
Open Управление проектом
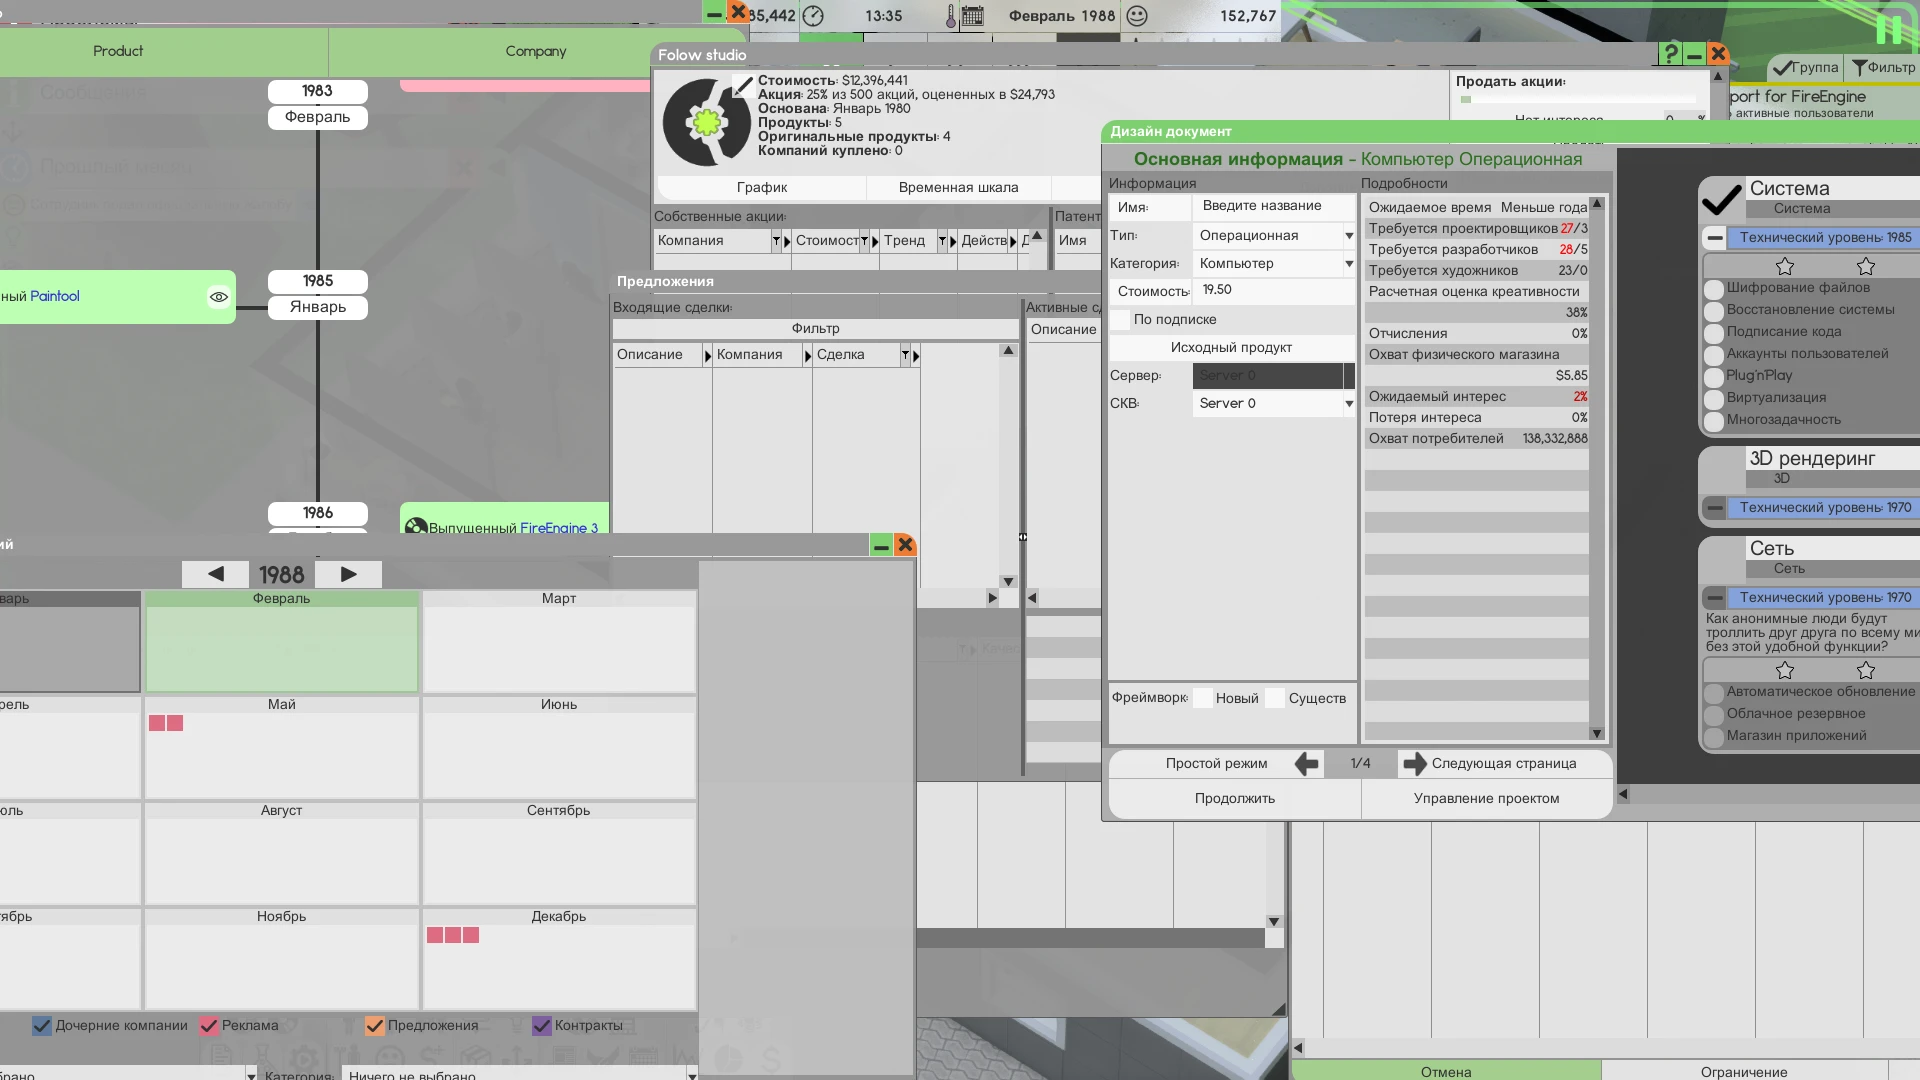[x=1485, y=798]
